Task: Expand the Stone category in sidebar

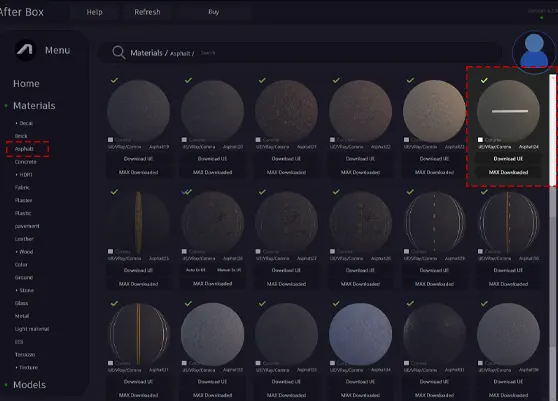Action: [x=25, y=290]
